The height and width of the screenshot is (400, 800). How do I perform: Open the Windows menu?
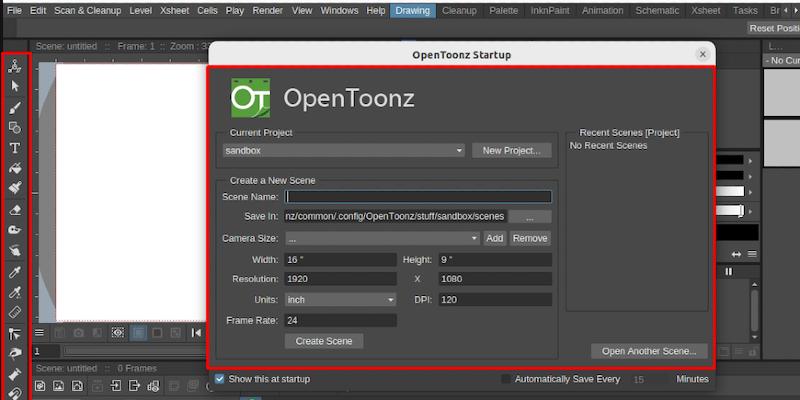[339, 10]
